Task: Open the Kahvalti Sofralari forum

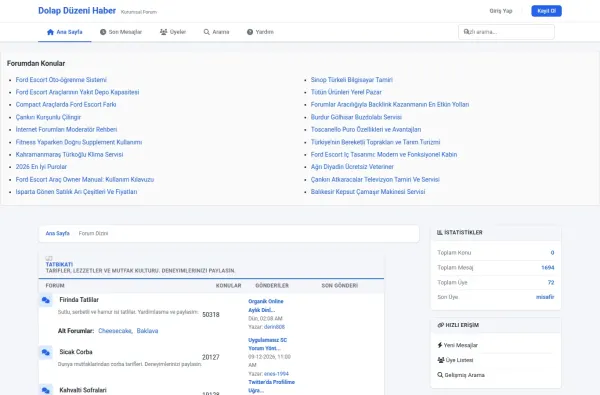Action: coord(83,390)
